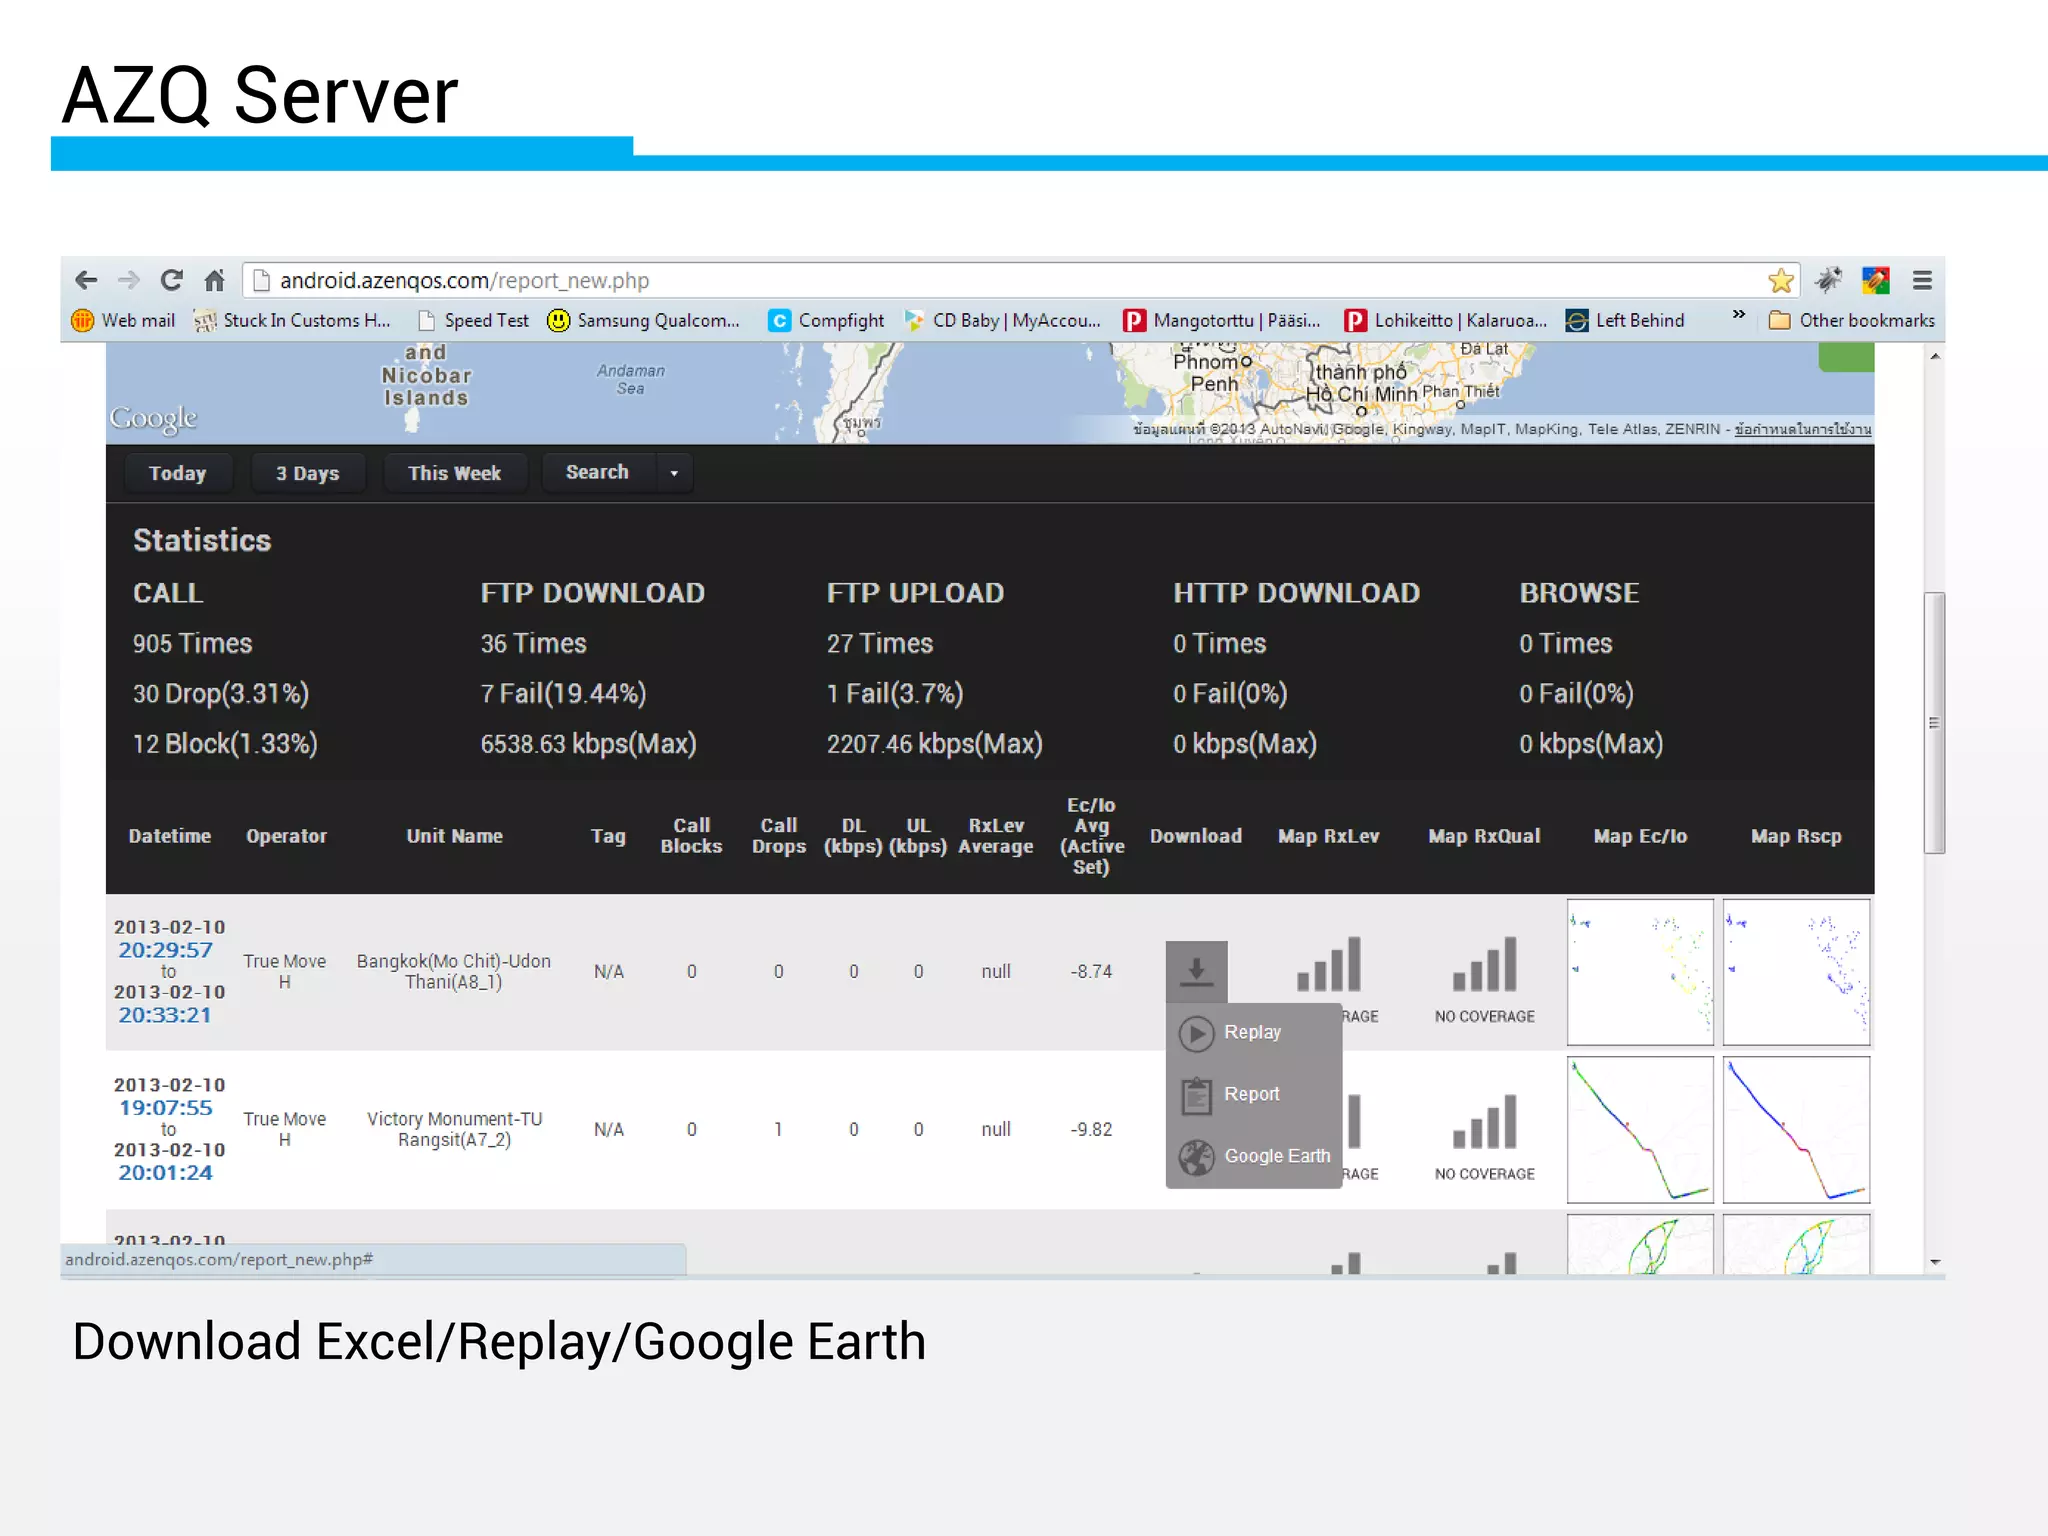
Task: Click the This Week filter button
Action: tap(454, 473)
